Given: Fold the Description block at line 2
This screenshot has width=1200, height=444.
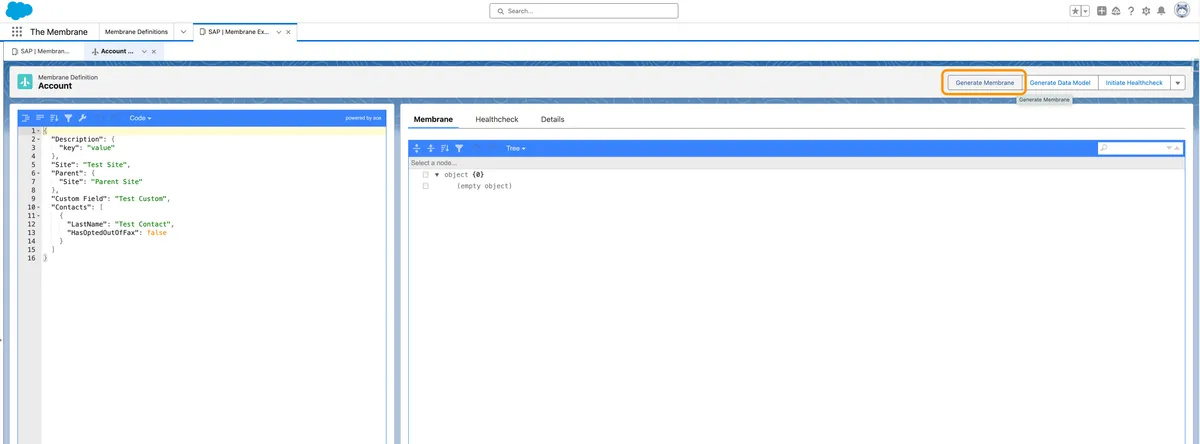Looking at the screenshot, I should [x=39, y=139].
